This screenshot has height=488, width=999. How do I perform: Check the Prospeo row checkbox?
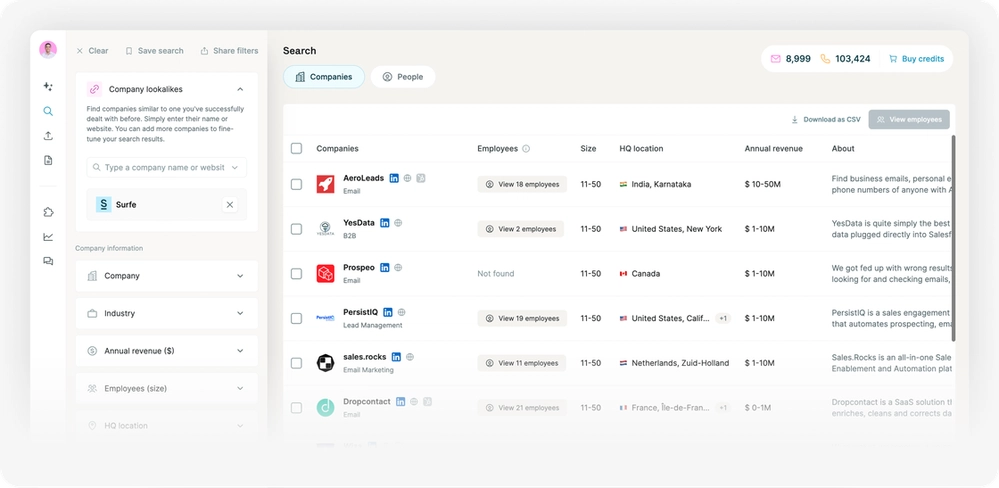point(296,273)
